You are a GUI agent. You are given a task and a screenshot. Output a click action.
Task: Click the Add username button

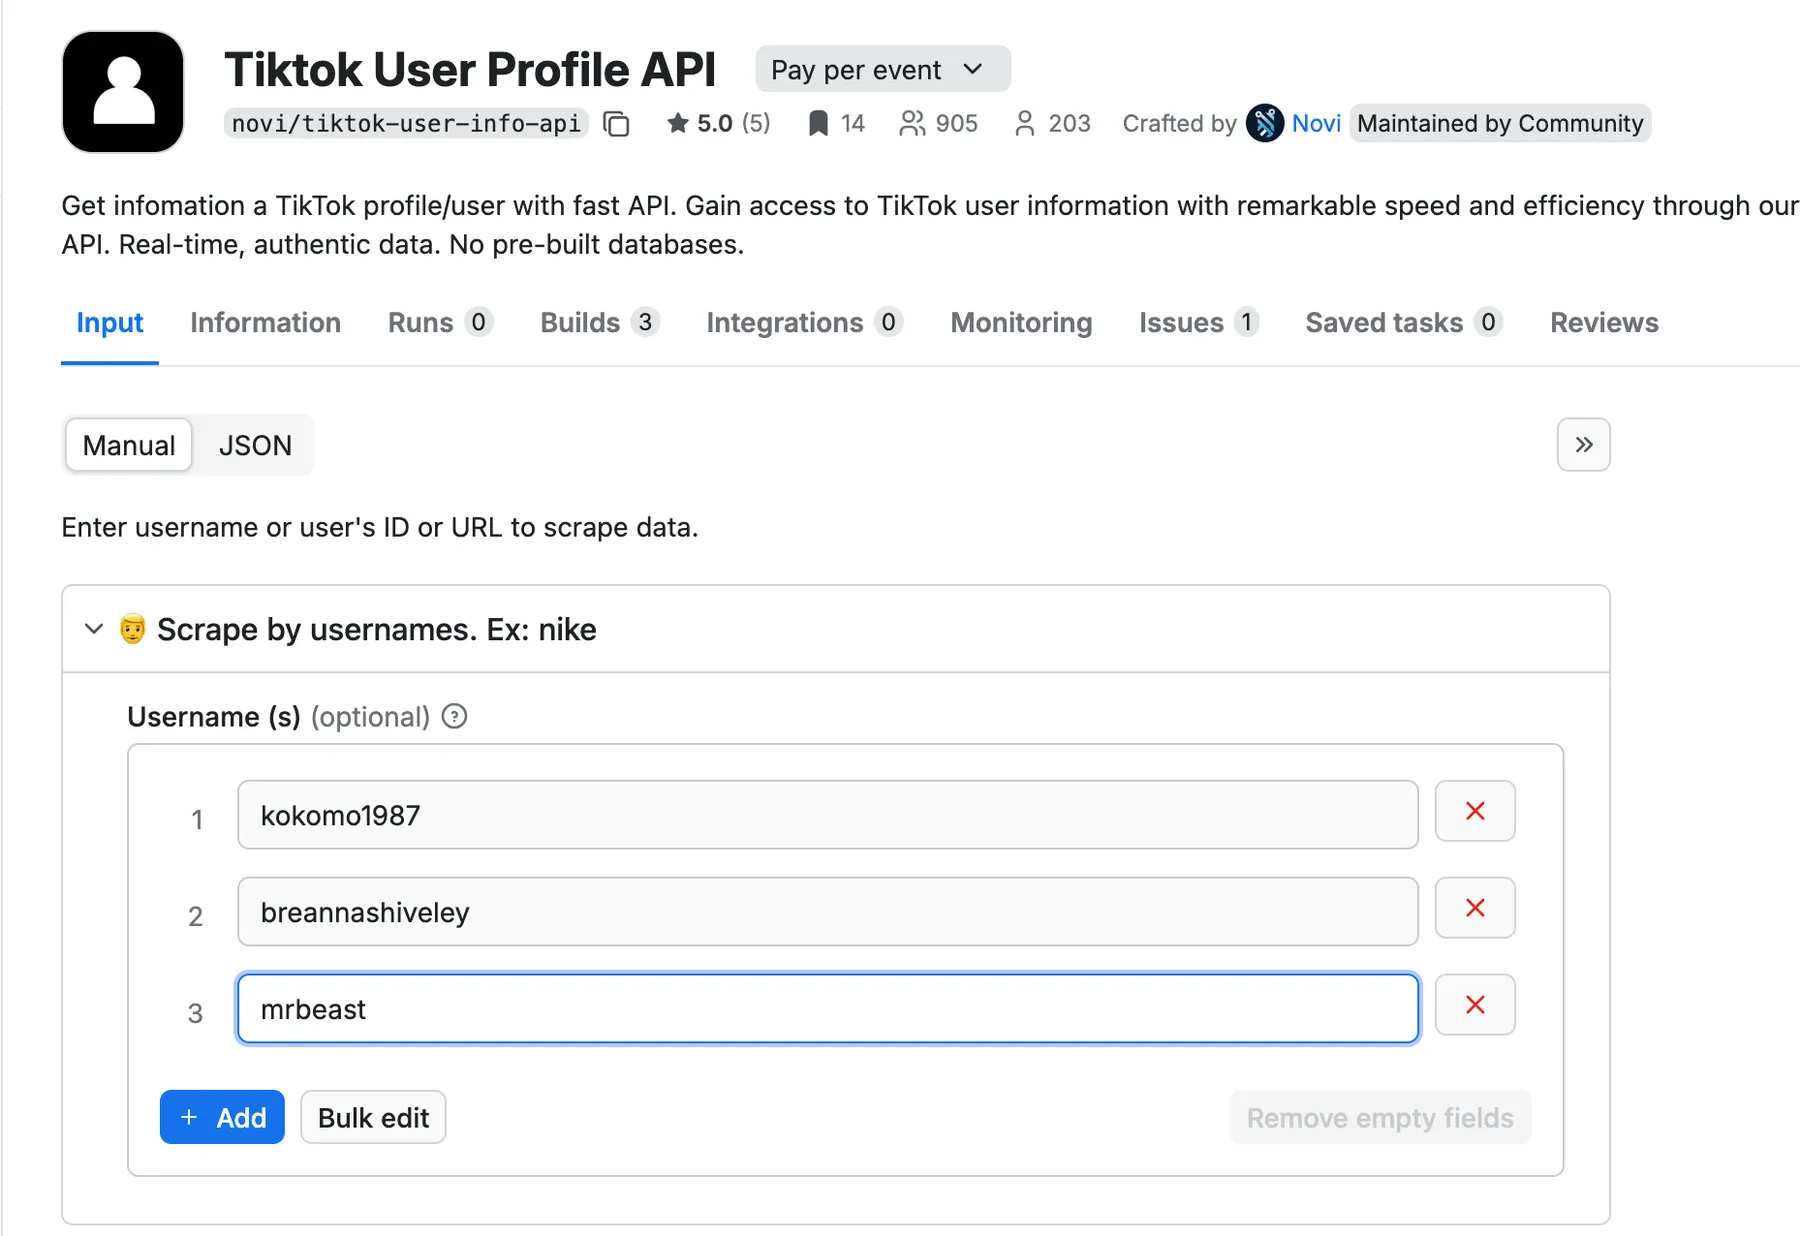[222, 1117]
